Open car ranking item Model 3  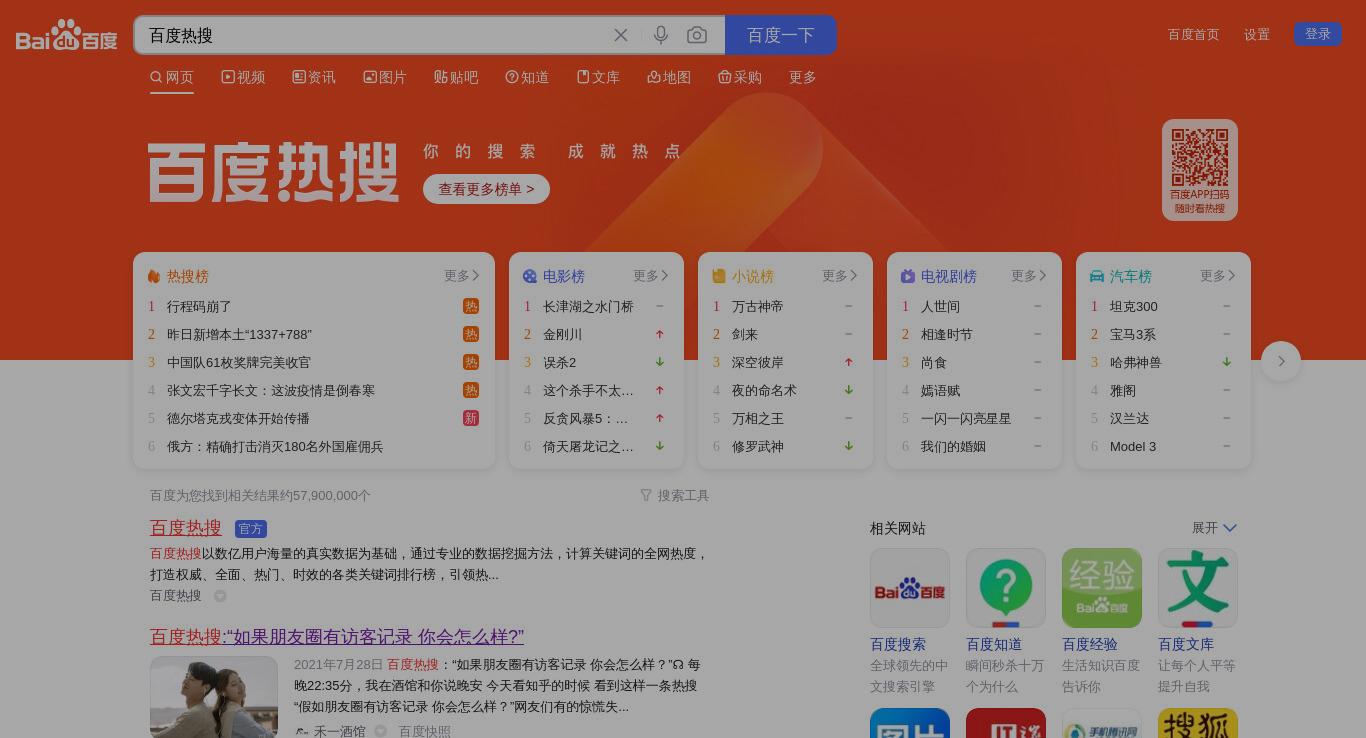tap(1133, 446)
